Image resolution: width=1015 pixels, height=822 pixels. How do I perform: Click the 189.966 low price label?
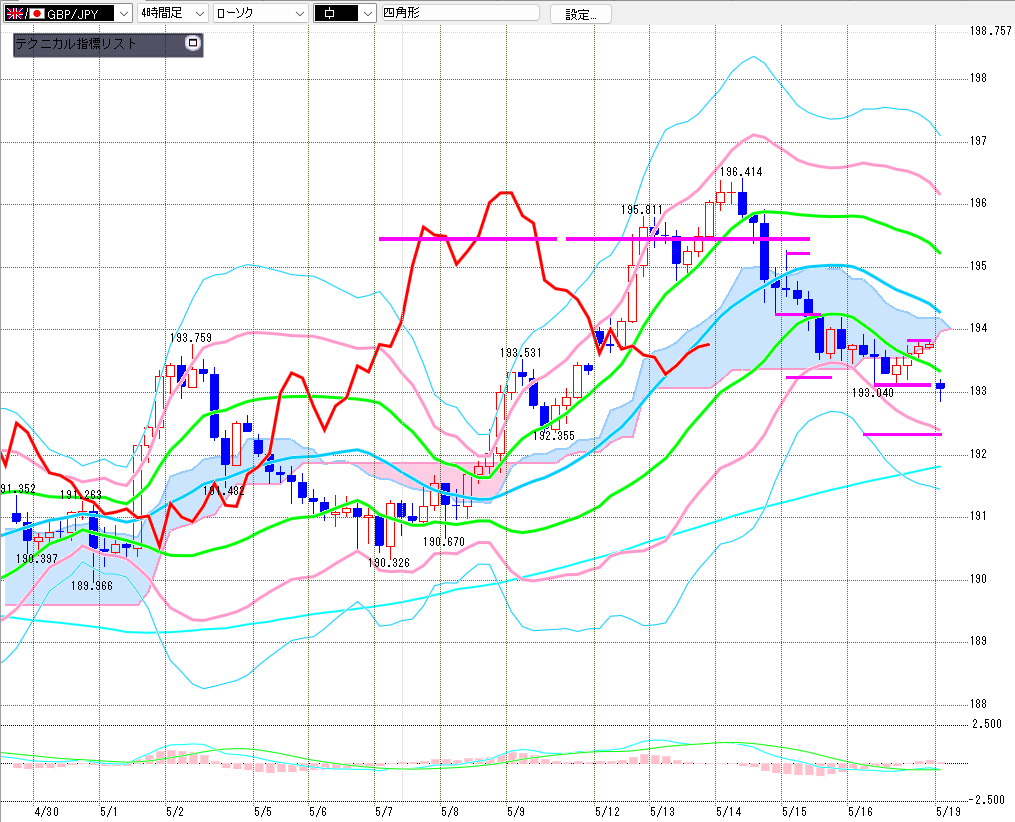coord(91,586)
